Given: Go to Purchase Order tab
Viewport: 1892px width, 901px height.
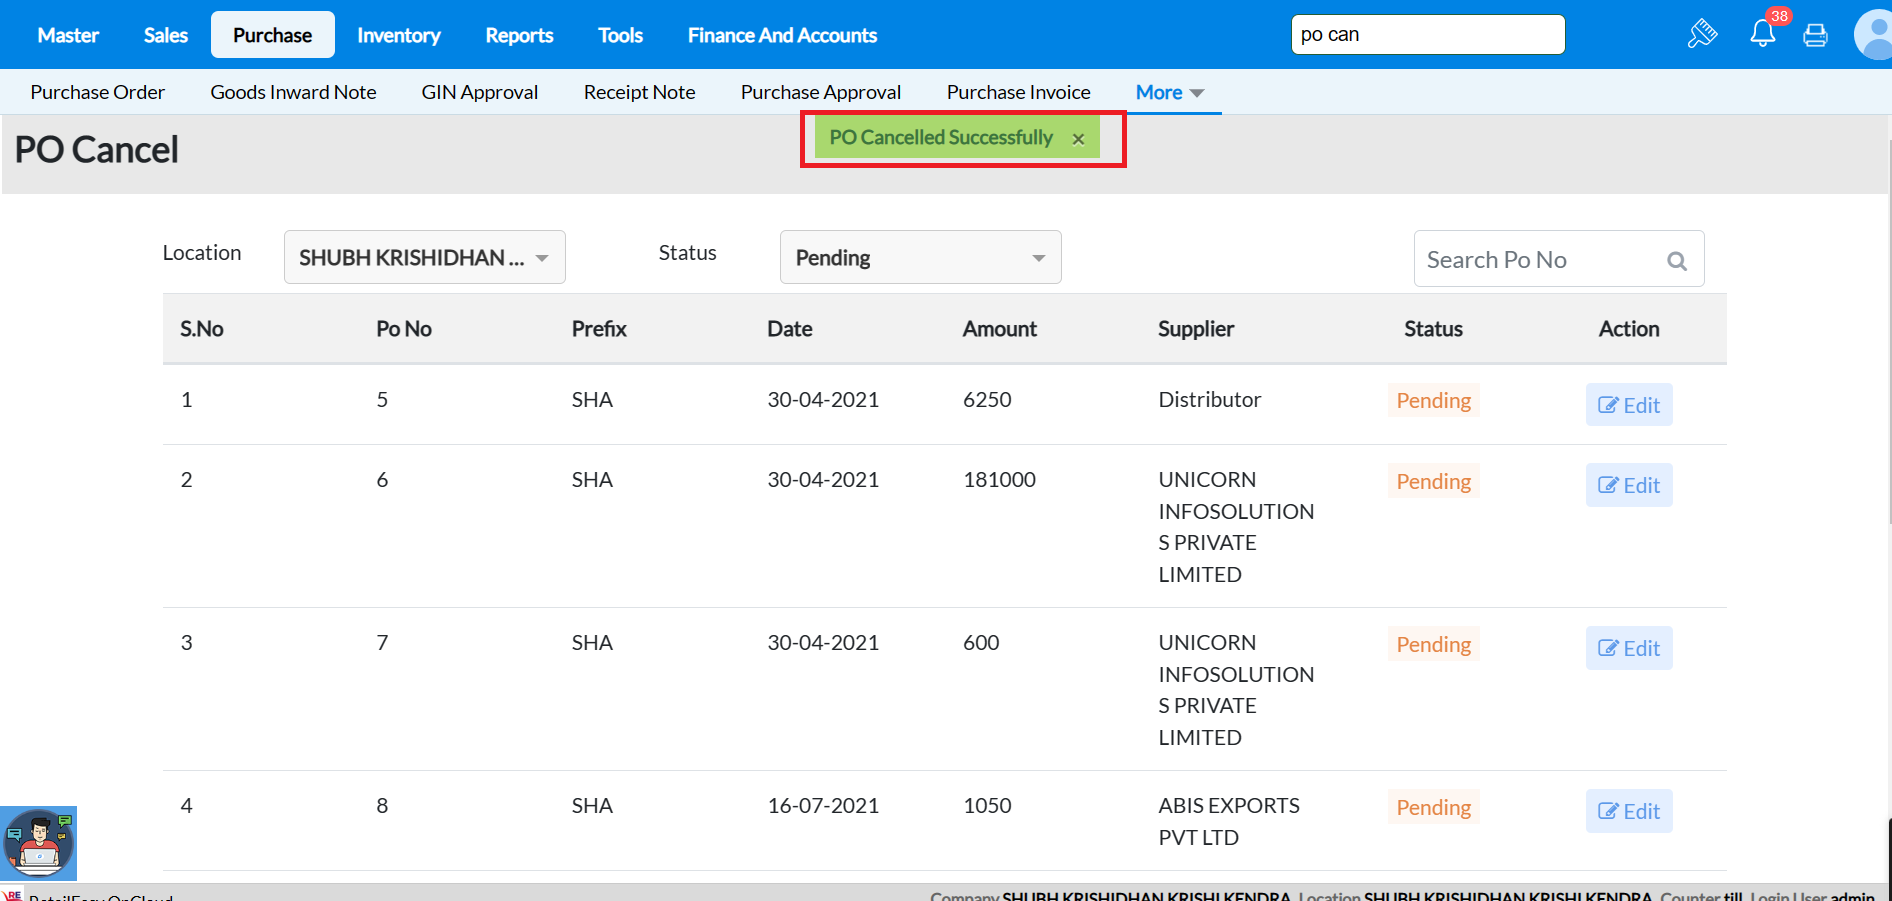Looking at the screenshot, I should click(x=97, y=92).
